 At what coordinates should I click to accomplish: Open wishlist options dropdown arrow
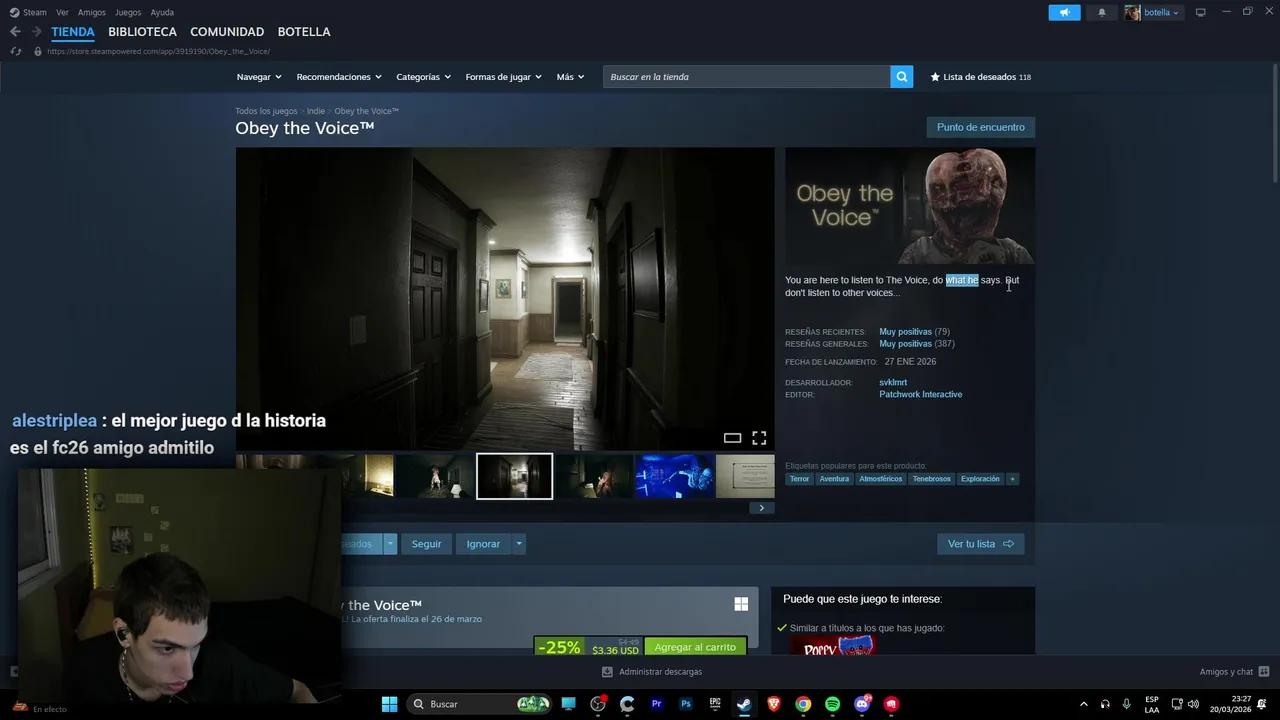point(390,544)
